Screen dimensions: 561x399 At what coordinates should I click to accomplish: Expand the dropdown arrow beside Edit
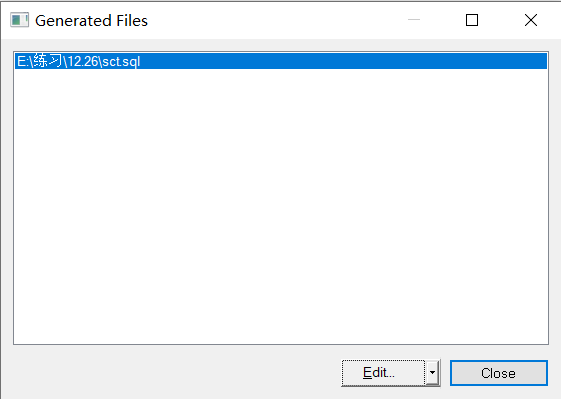pos(433,373)
